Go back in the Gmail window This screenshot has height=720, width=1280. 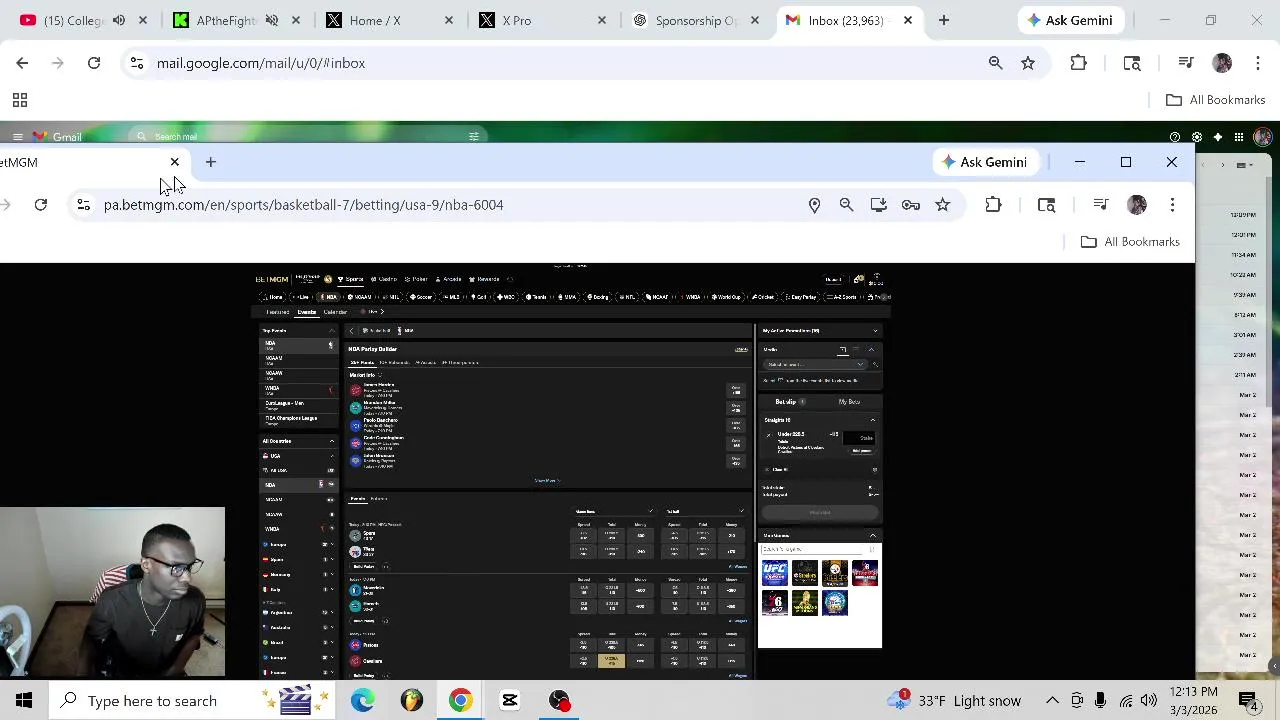[x=22, y=63]
